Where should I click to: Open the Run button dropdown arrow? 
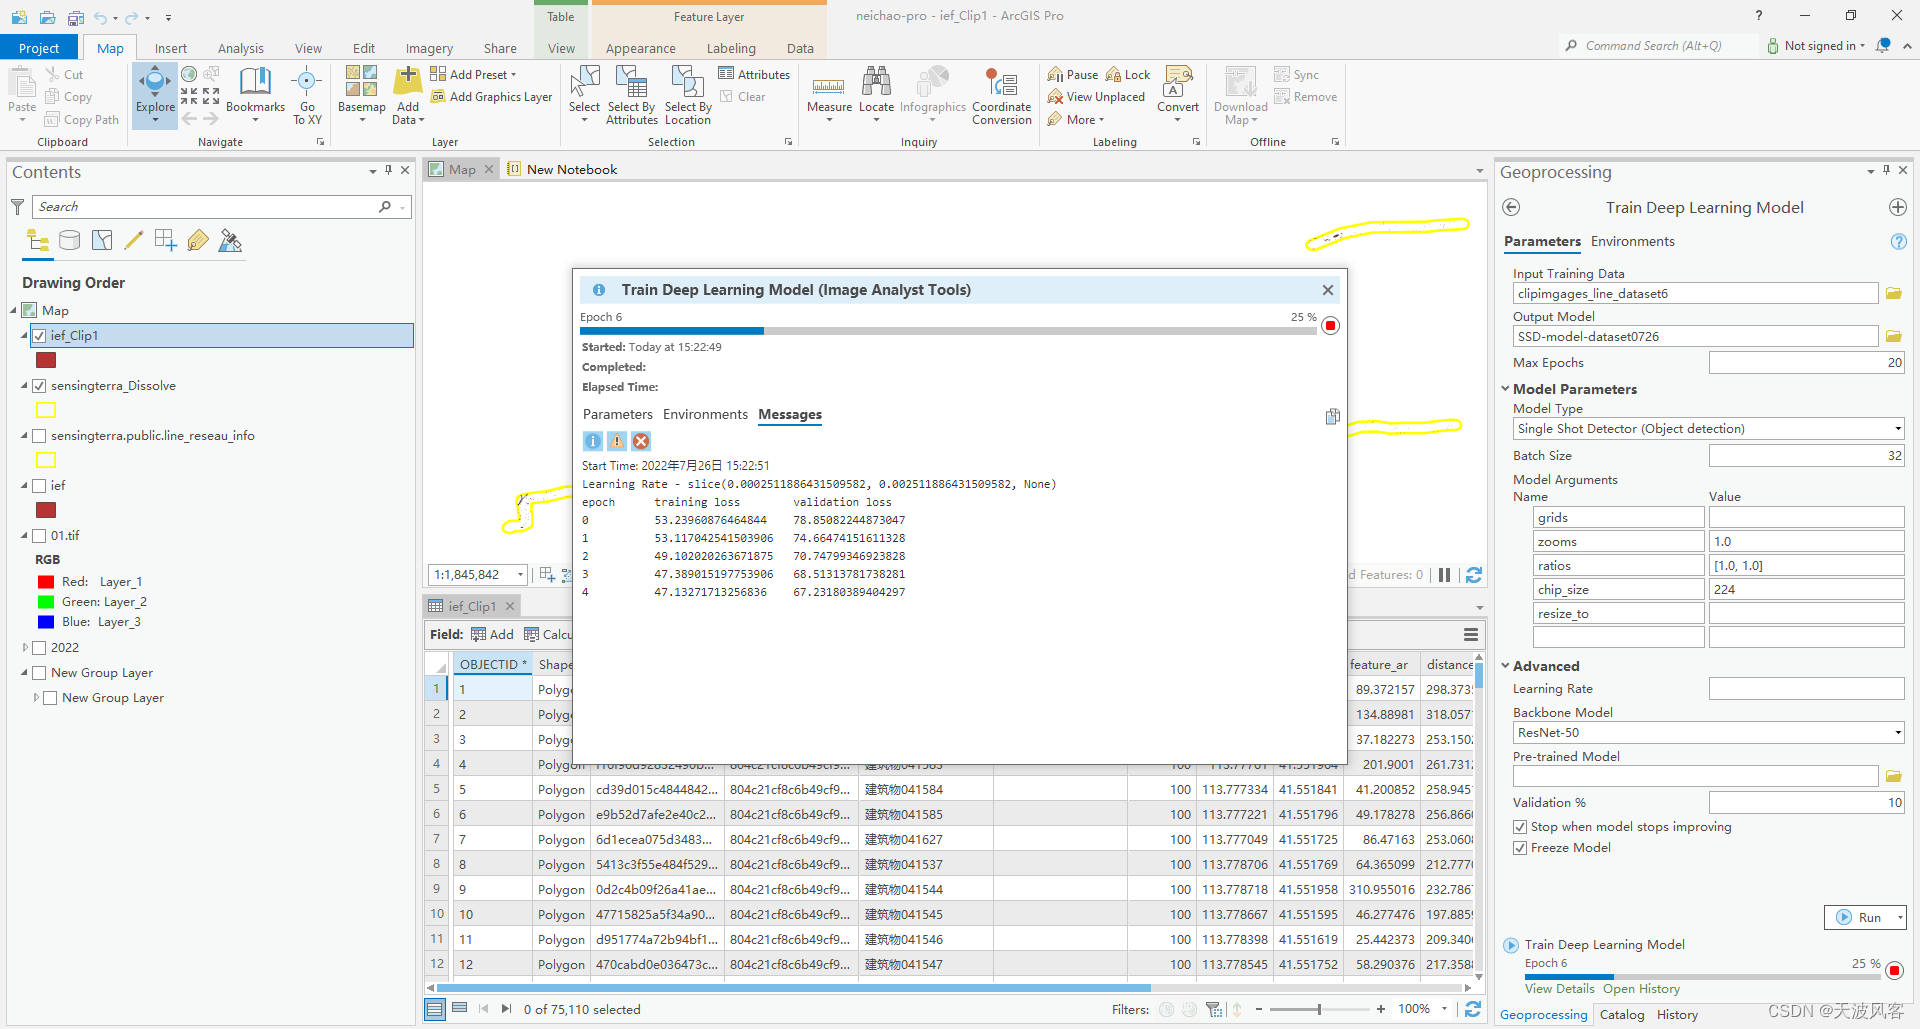tap(1899, 918)
